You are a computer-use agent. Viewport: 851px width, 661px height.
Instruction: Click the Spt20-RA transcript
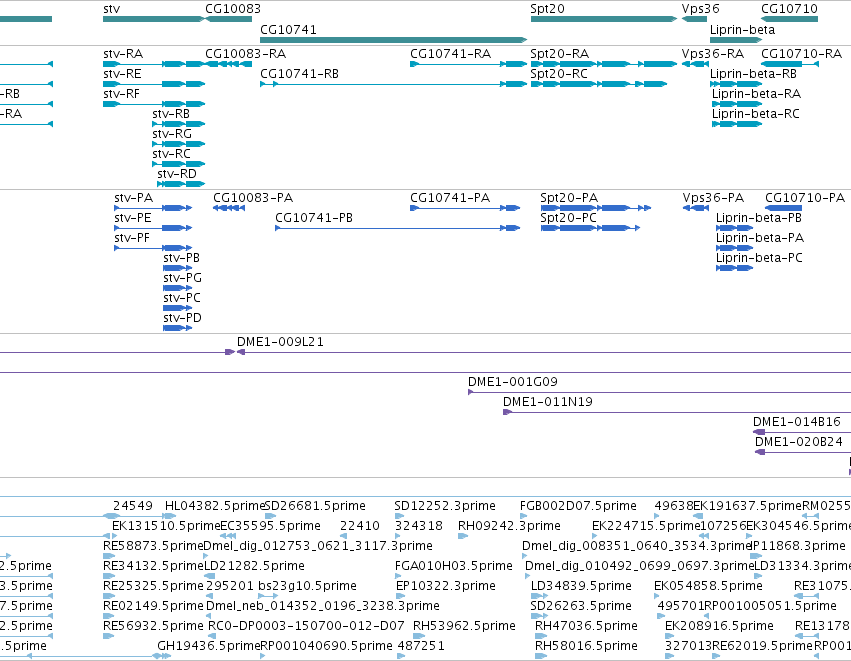coord(604,64)
